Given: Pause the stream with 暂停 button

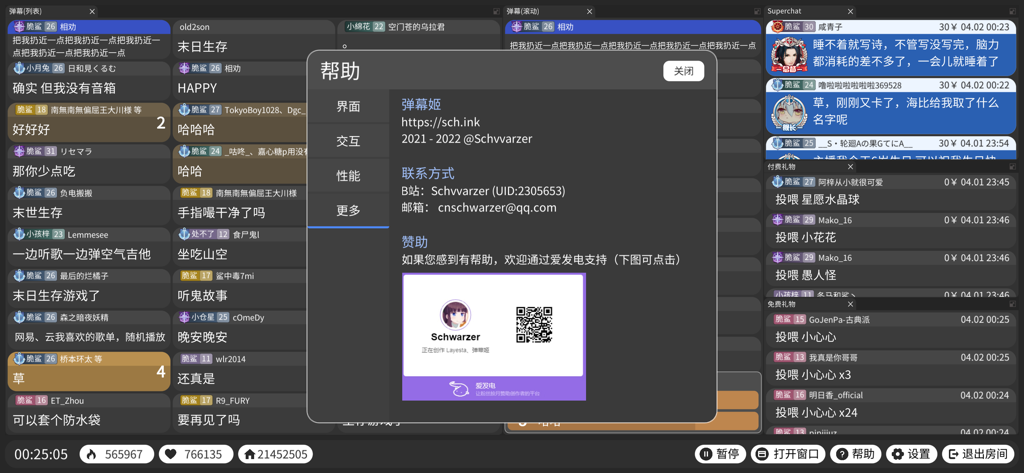Looking at the screenshot, I should (x=720, y=454).
